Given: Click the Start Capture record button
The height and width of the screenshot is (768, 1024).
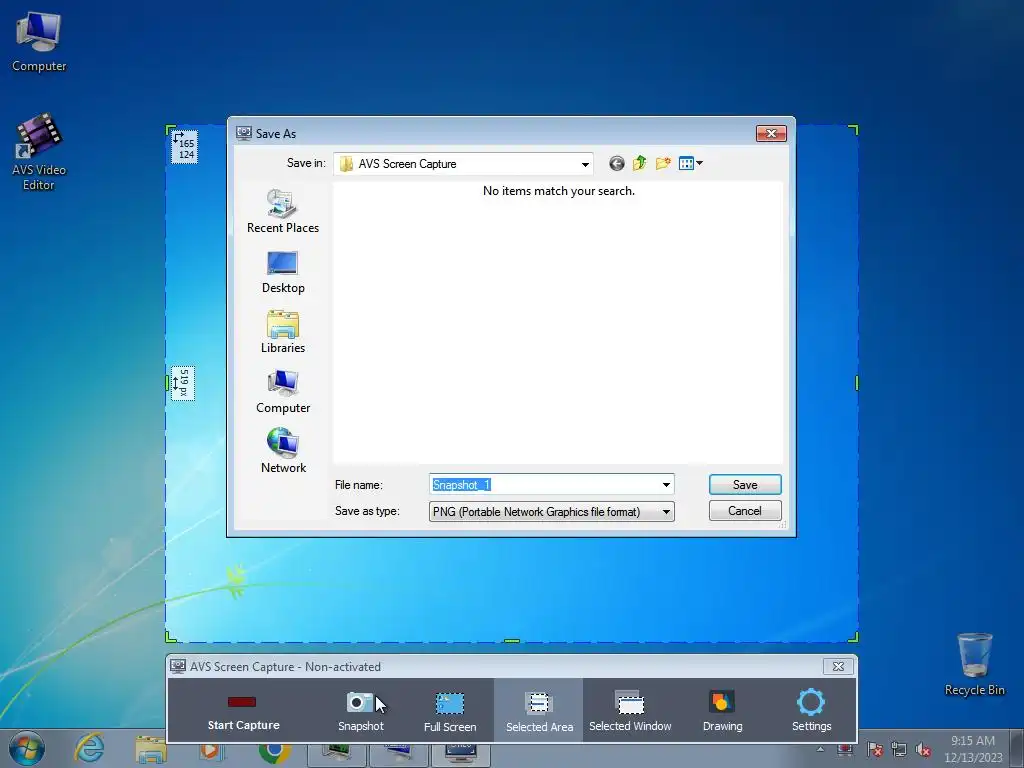Looking at the screenshot, I should [243, 711].
